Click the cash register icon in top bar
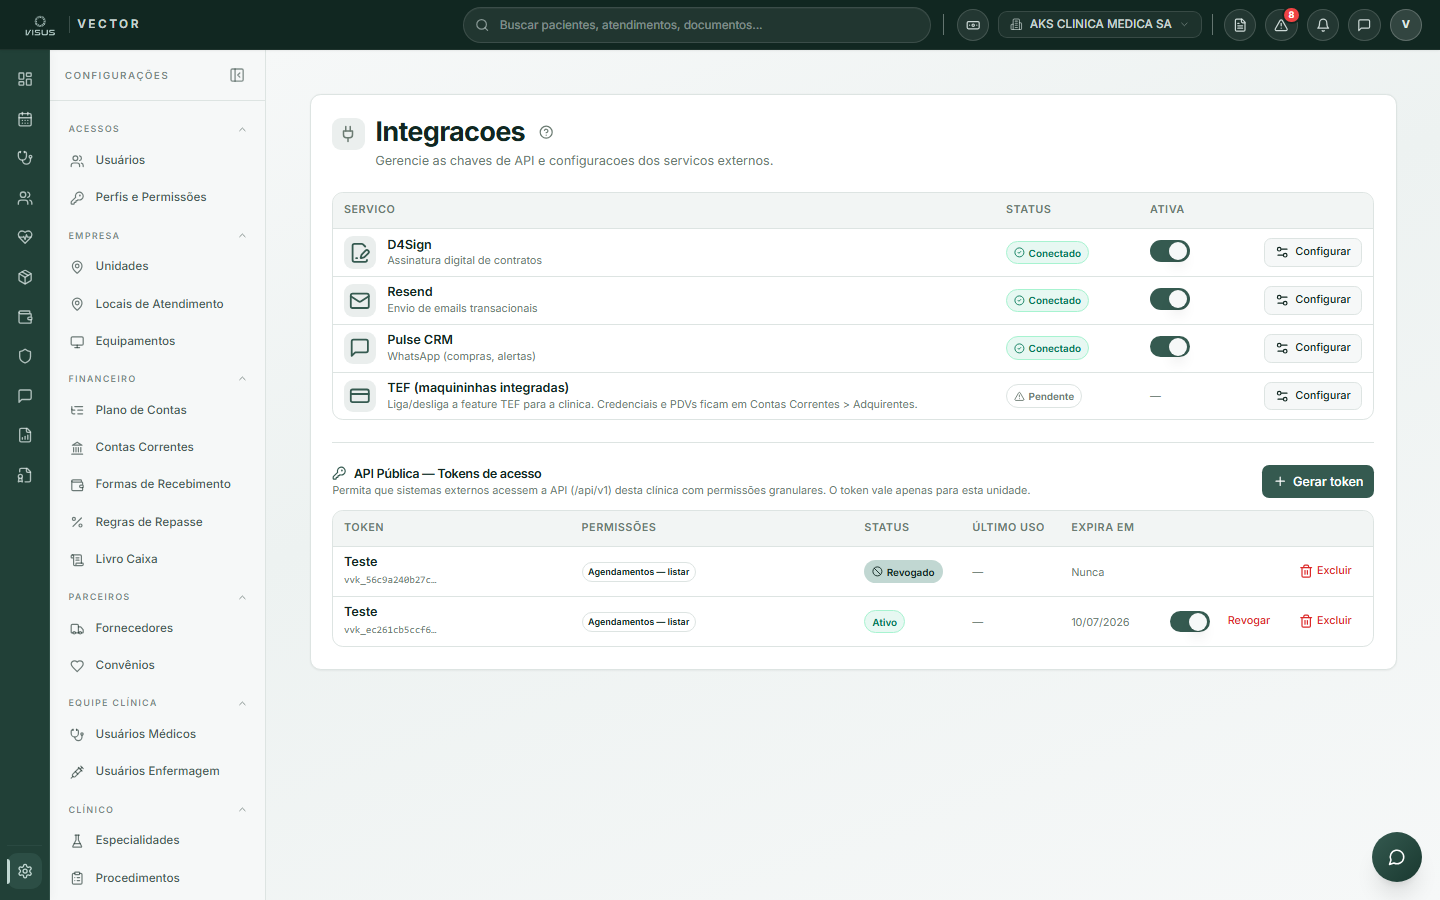Viewport: 1440px width, 900px height. [x=973, y=25]
